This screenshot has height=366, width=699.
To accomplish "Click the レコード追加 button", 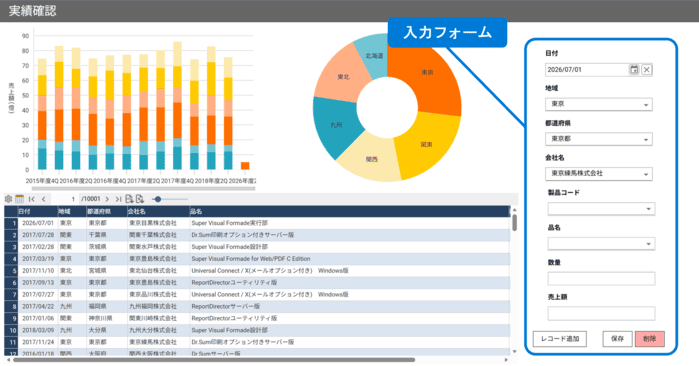I will pyautogui.click(x=560, y=339).
